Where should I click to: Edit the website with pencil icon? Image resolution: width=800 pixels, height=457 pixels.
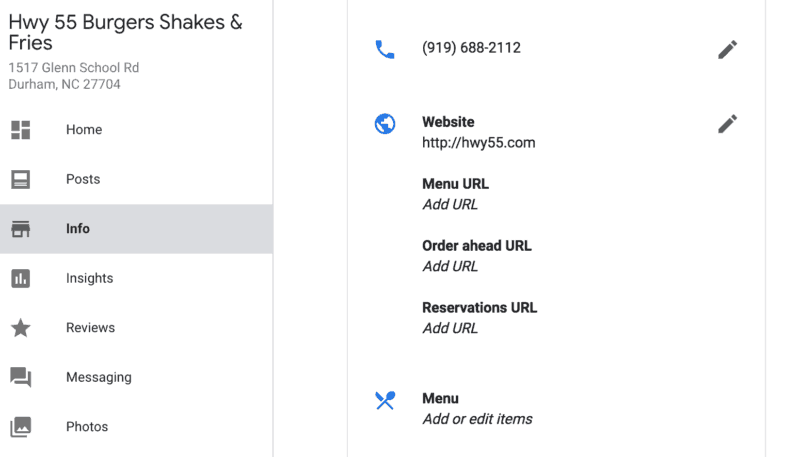(727, 124)
